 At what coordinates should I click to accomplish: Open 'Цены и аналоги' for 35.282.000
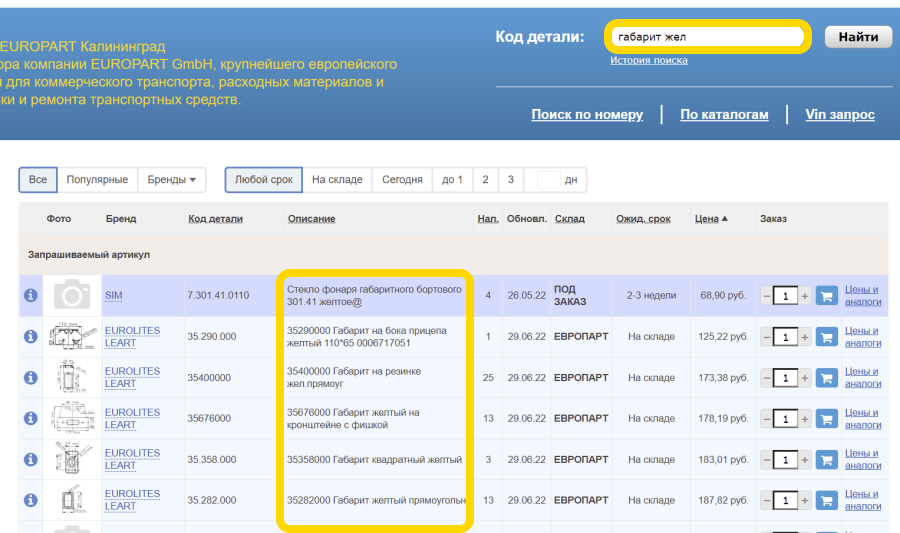(x=863, y=500)
